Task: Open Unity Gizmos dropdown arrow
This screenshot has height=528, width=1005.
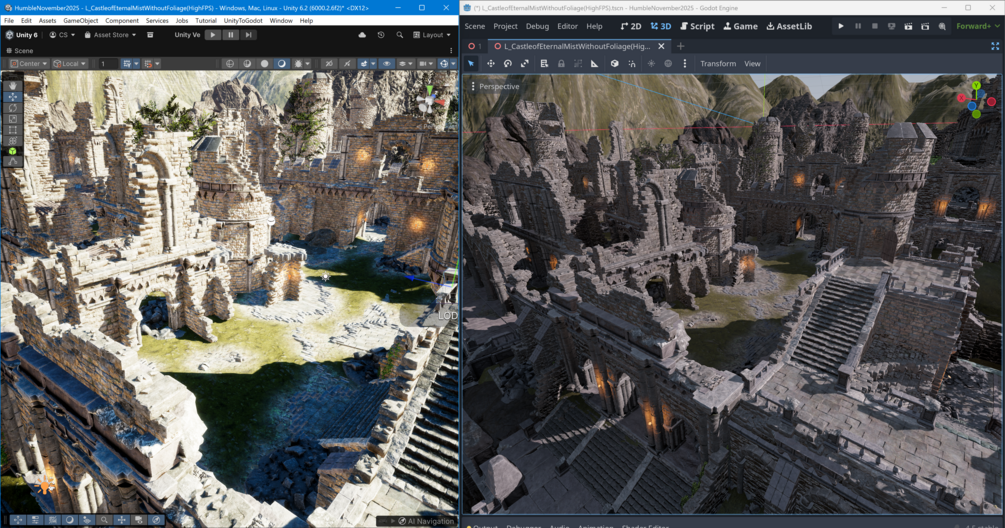Action: click(x=453, y=63)
